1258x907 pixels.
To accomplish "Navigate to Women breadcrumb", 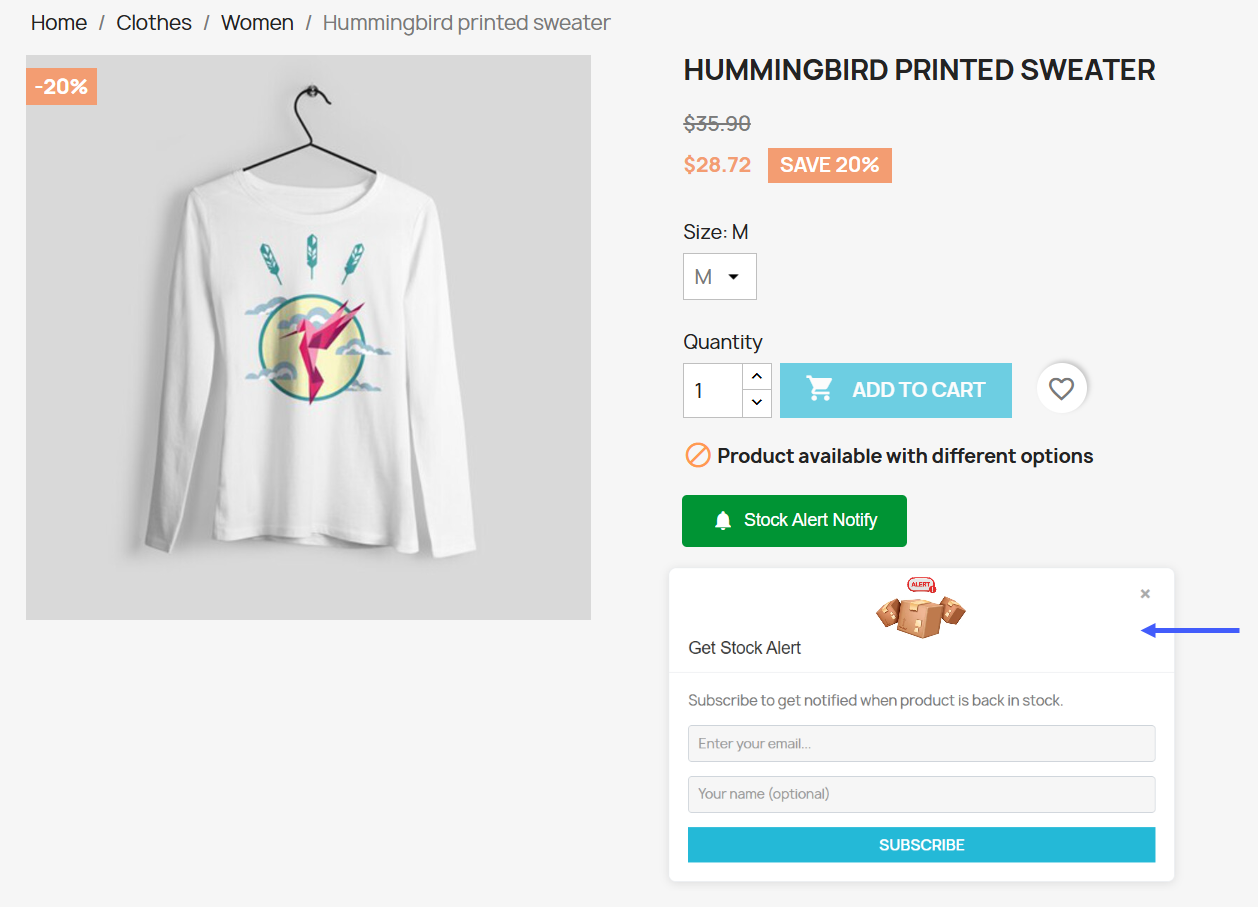I will tap(257, 23).
